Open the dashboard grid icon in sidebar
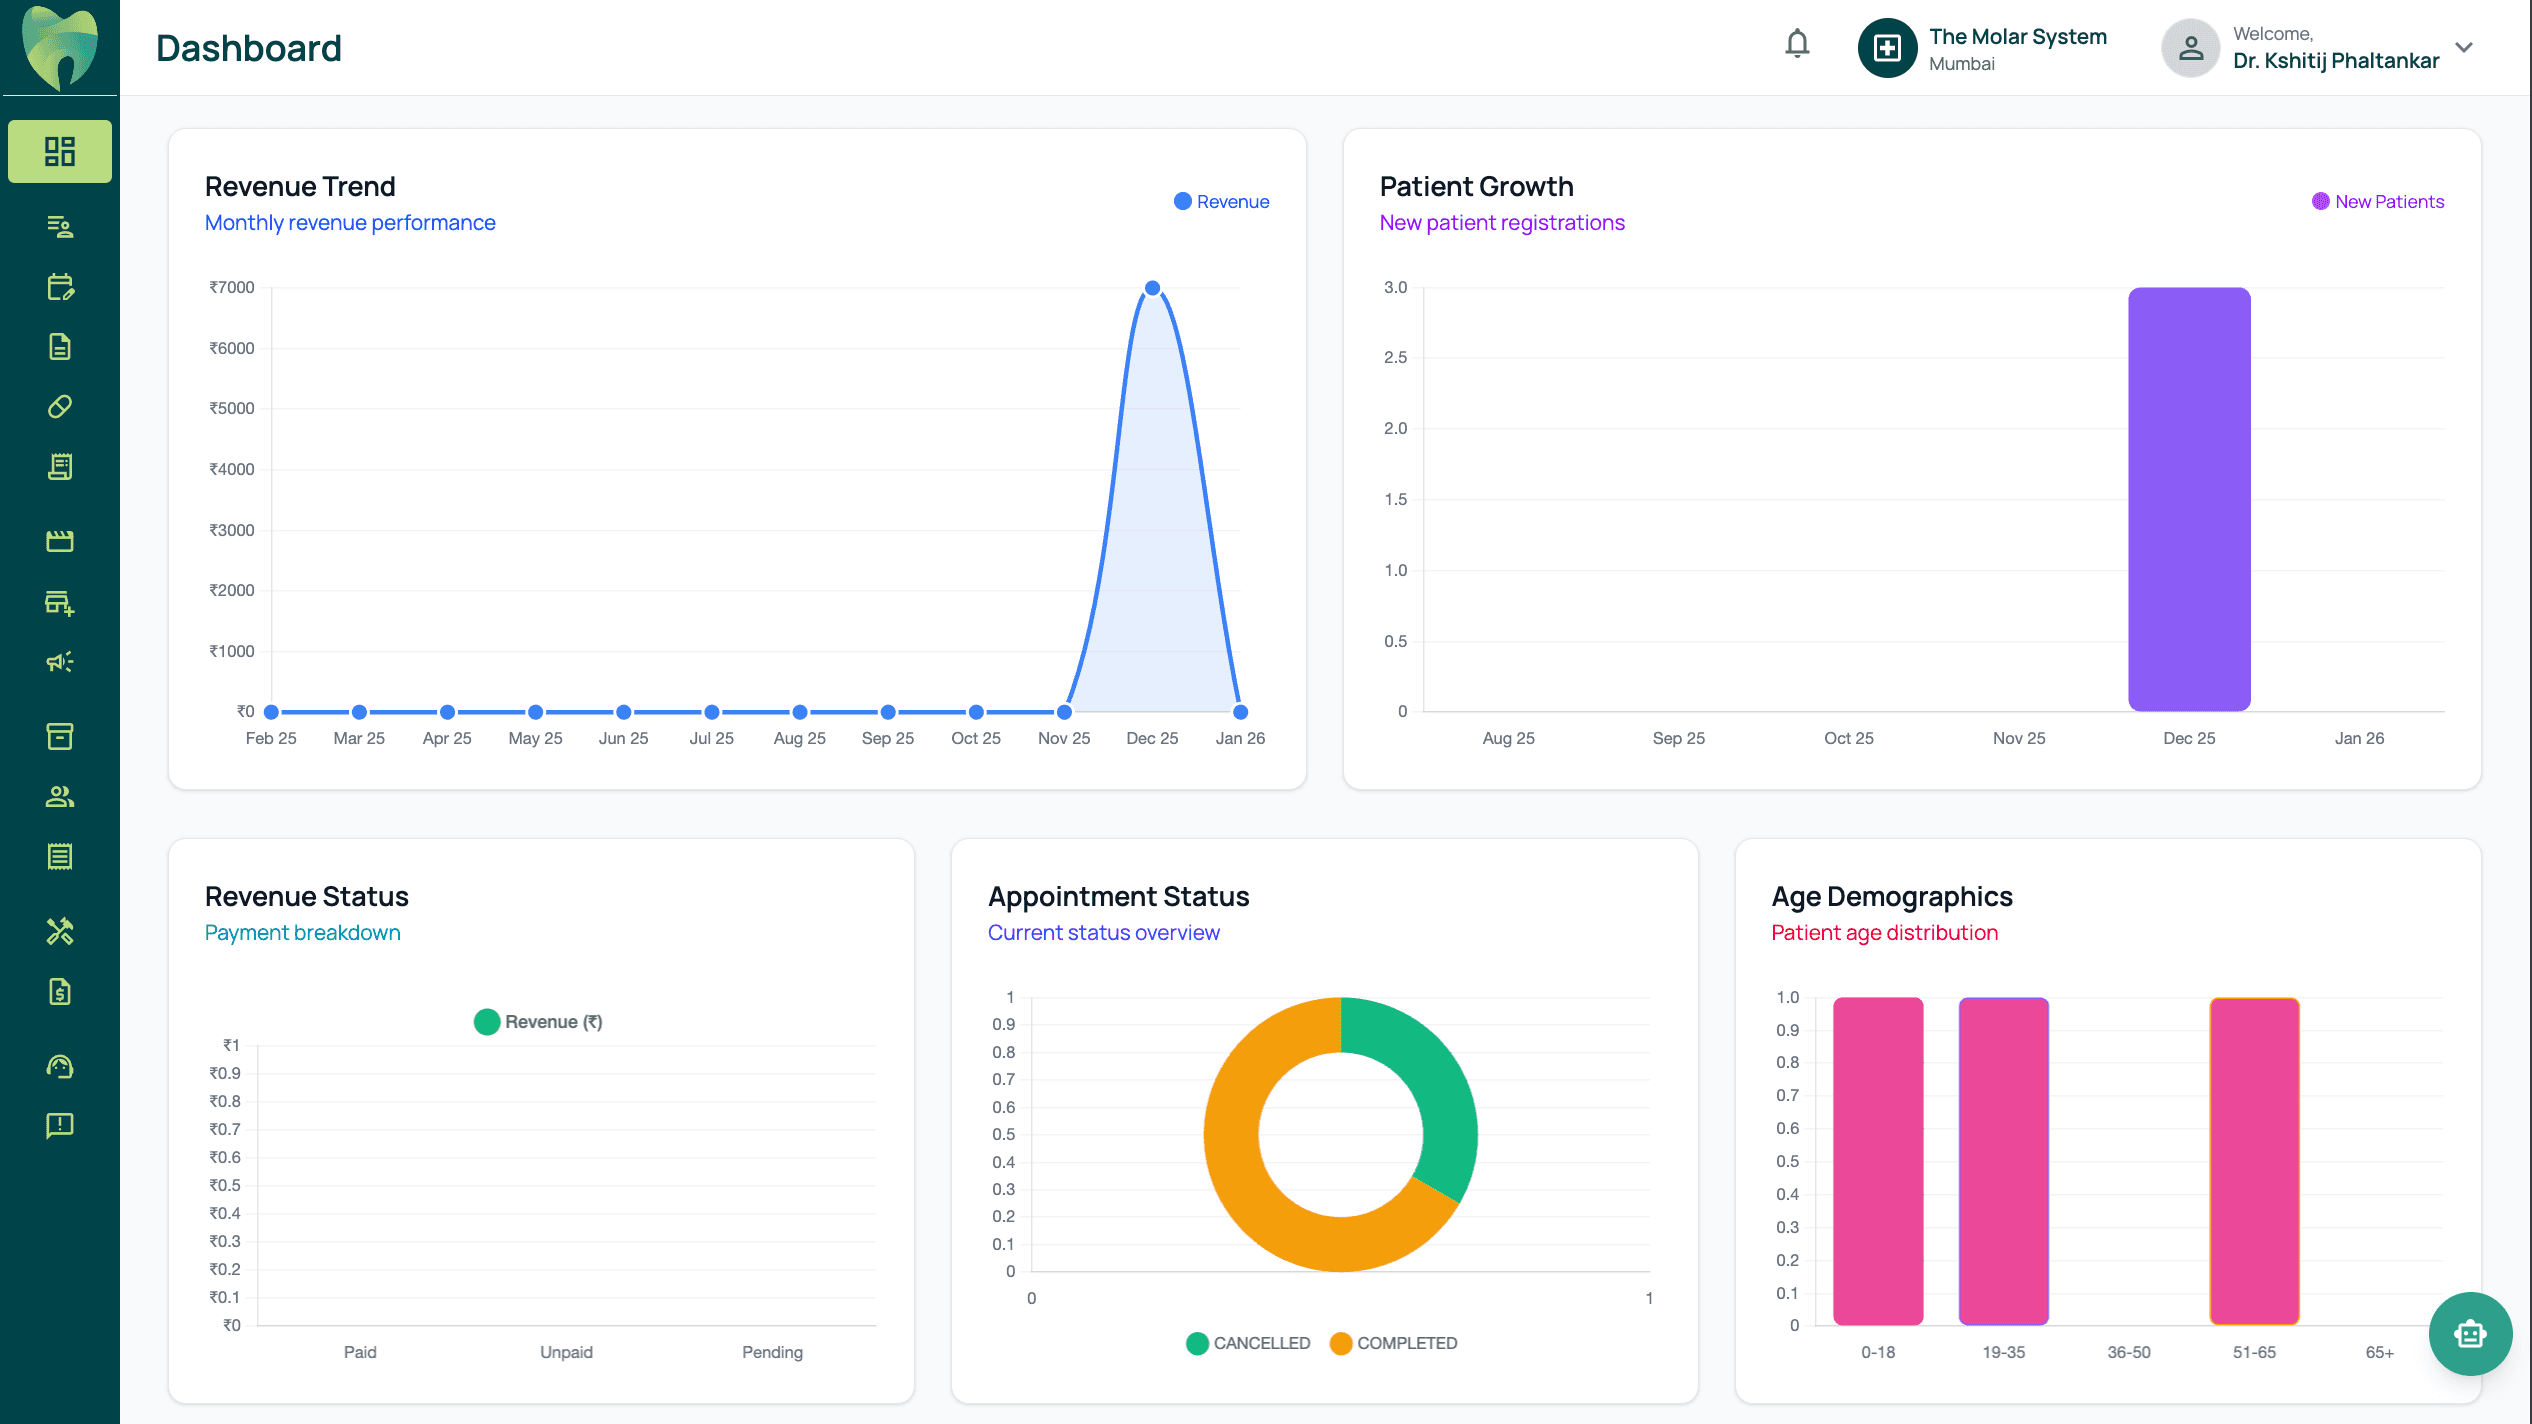The width and height of the screenshot is (2532, 1424). click(x=60, y=151)
